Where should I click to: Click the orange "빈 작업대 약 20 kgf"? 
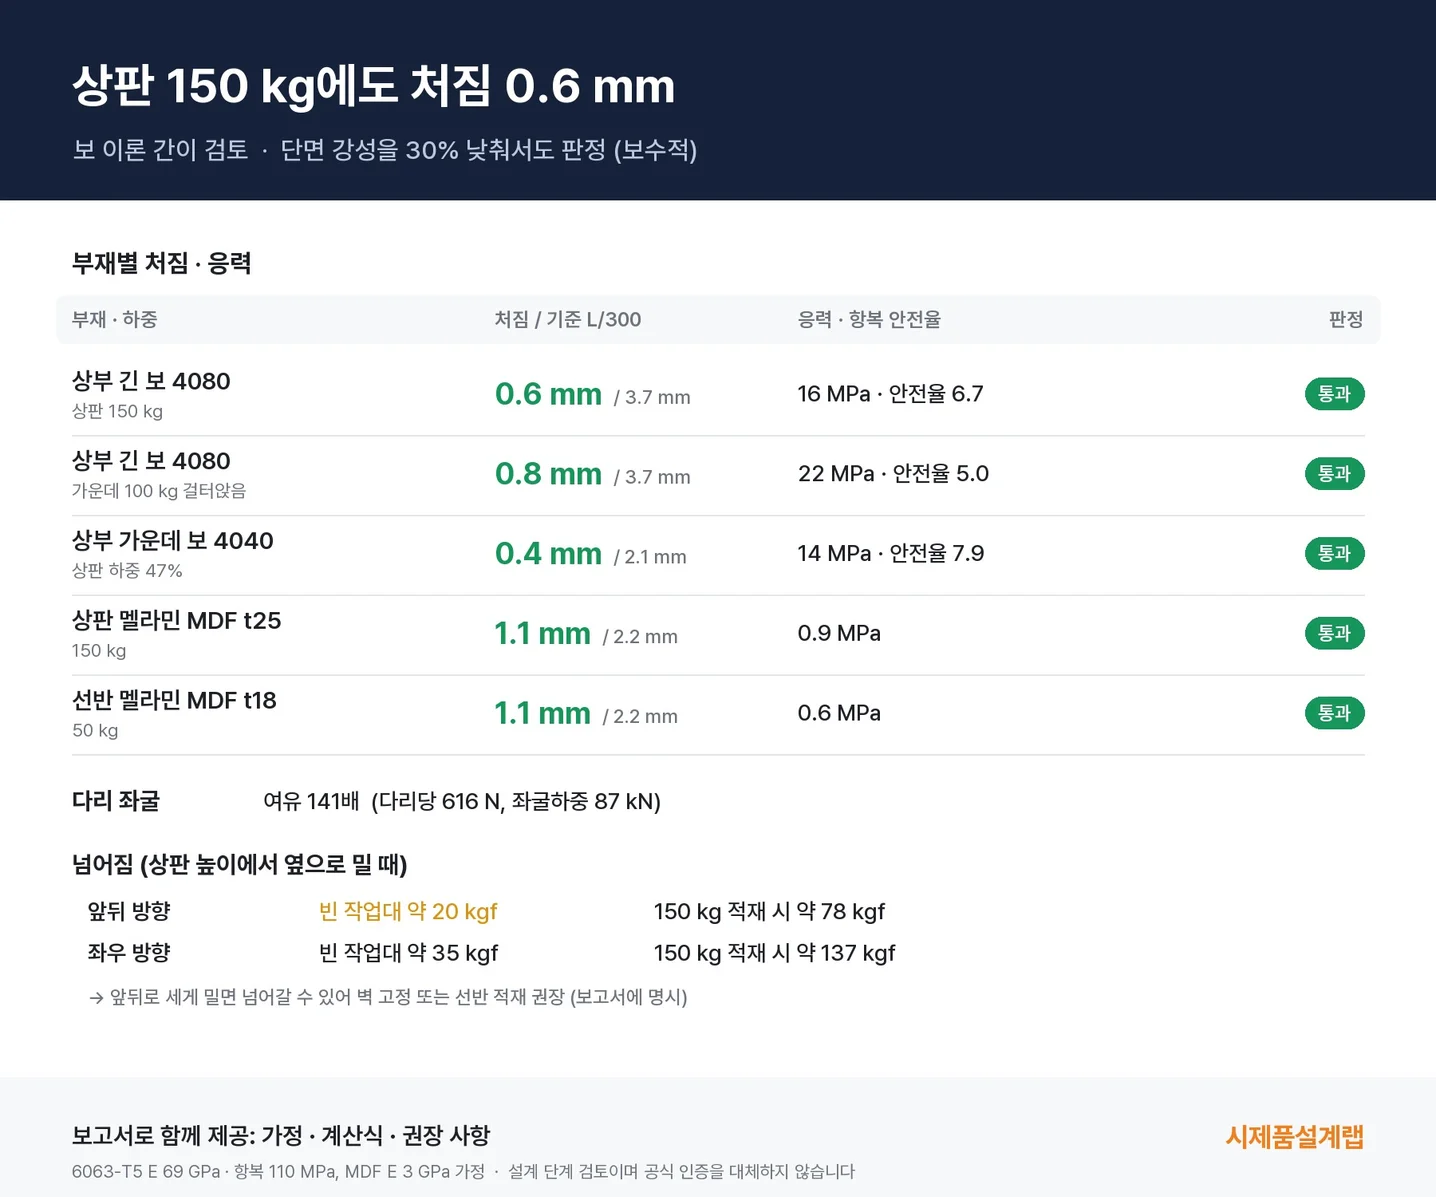pos(408,912)
